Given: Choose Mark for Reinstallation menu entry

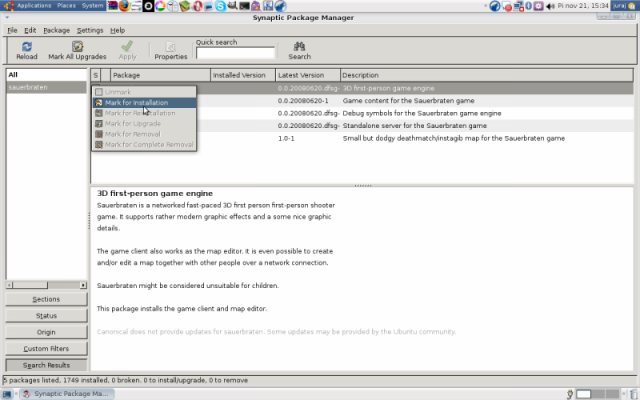Looking at the screenshot, I should click(x=144, y=113).
